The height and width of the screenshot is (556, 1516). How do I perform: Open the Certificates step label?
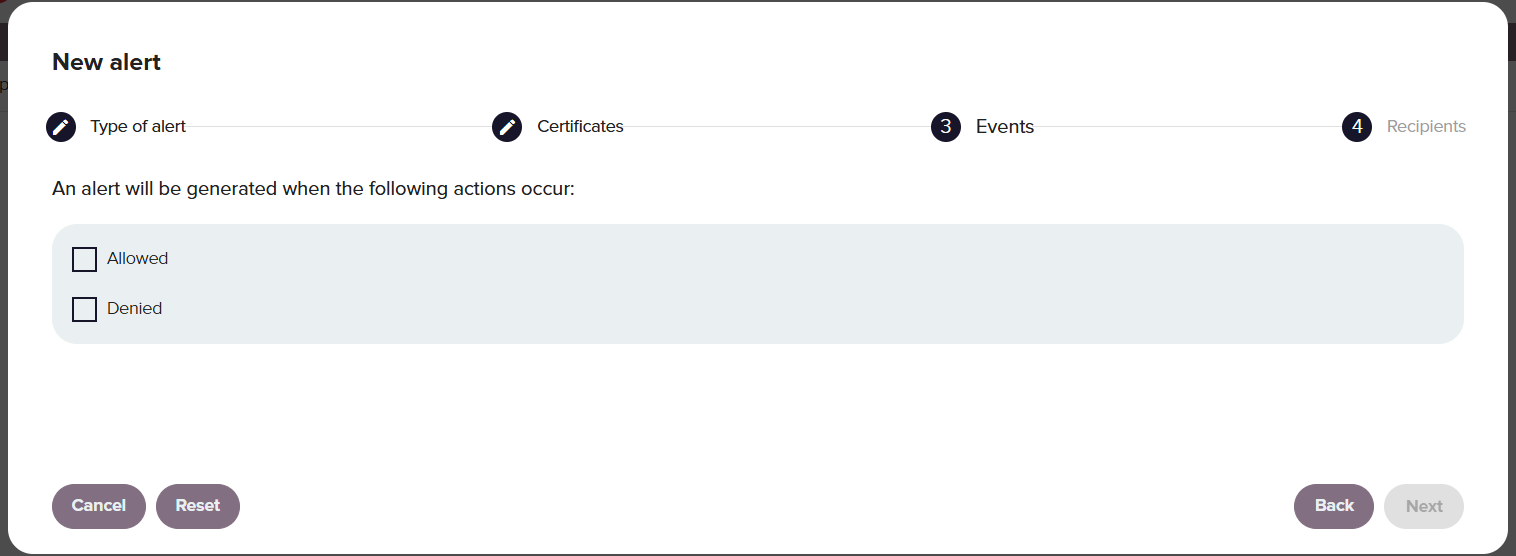(x=580, y=127)
